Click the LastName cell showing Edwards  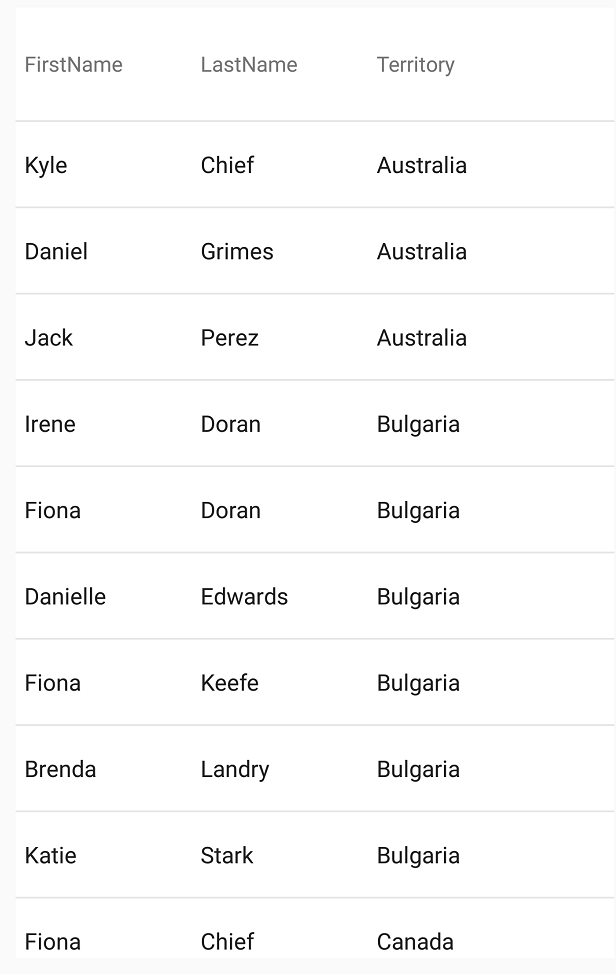click(243, 596)
